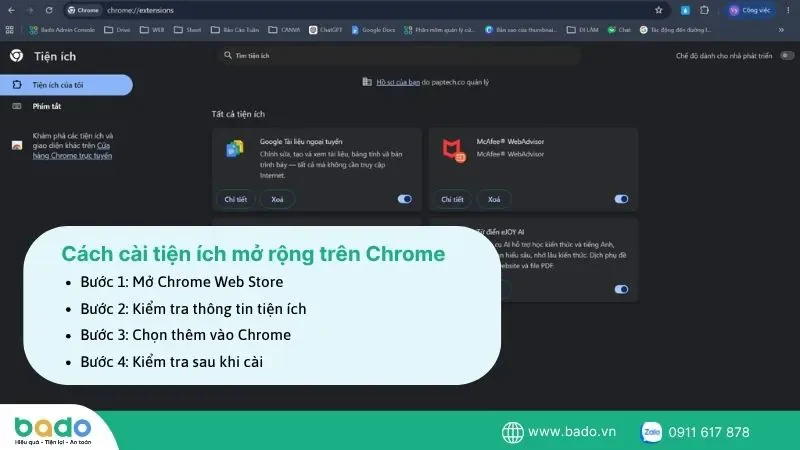This screenshot has height=450, width=800.
Task: Click Xoá for McAfee WebAdvisor
Action: click(x=494, y=199)
